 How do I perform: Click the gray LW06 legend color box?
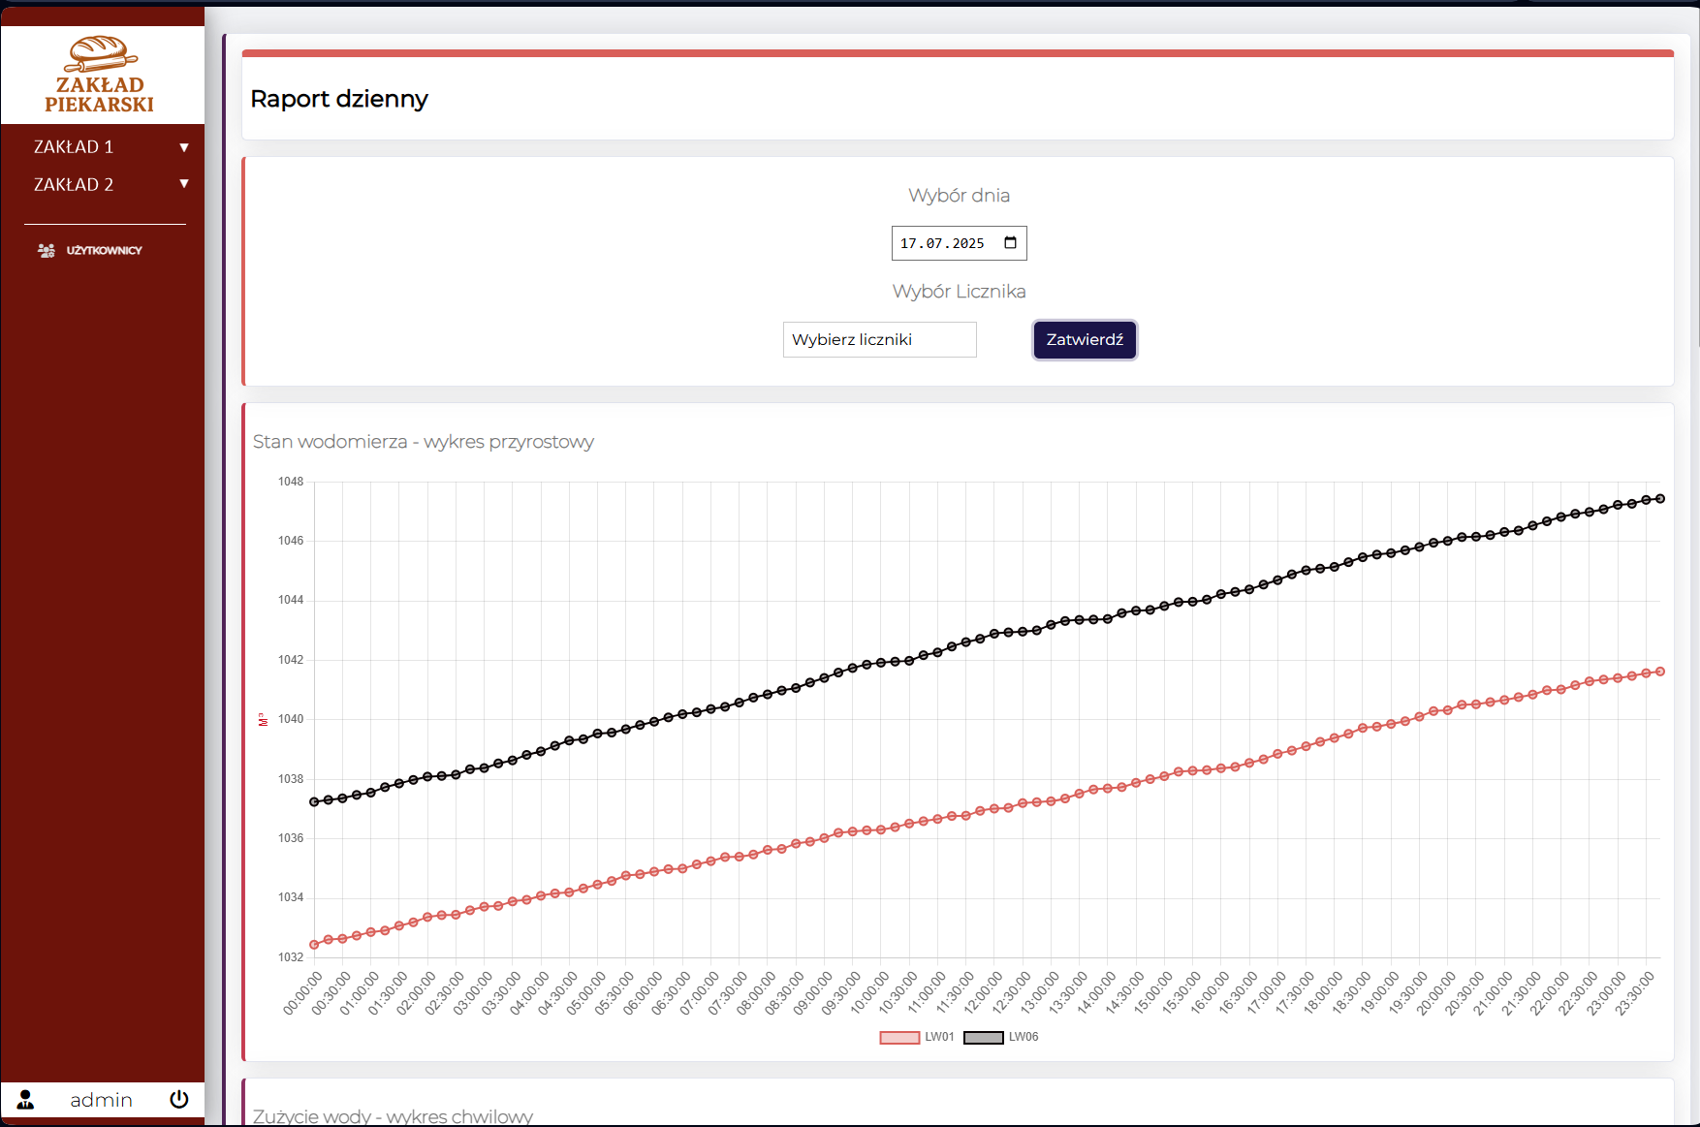983,1038
